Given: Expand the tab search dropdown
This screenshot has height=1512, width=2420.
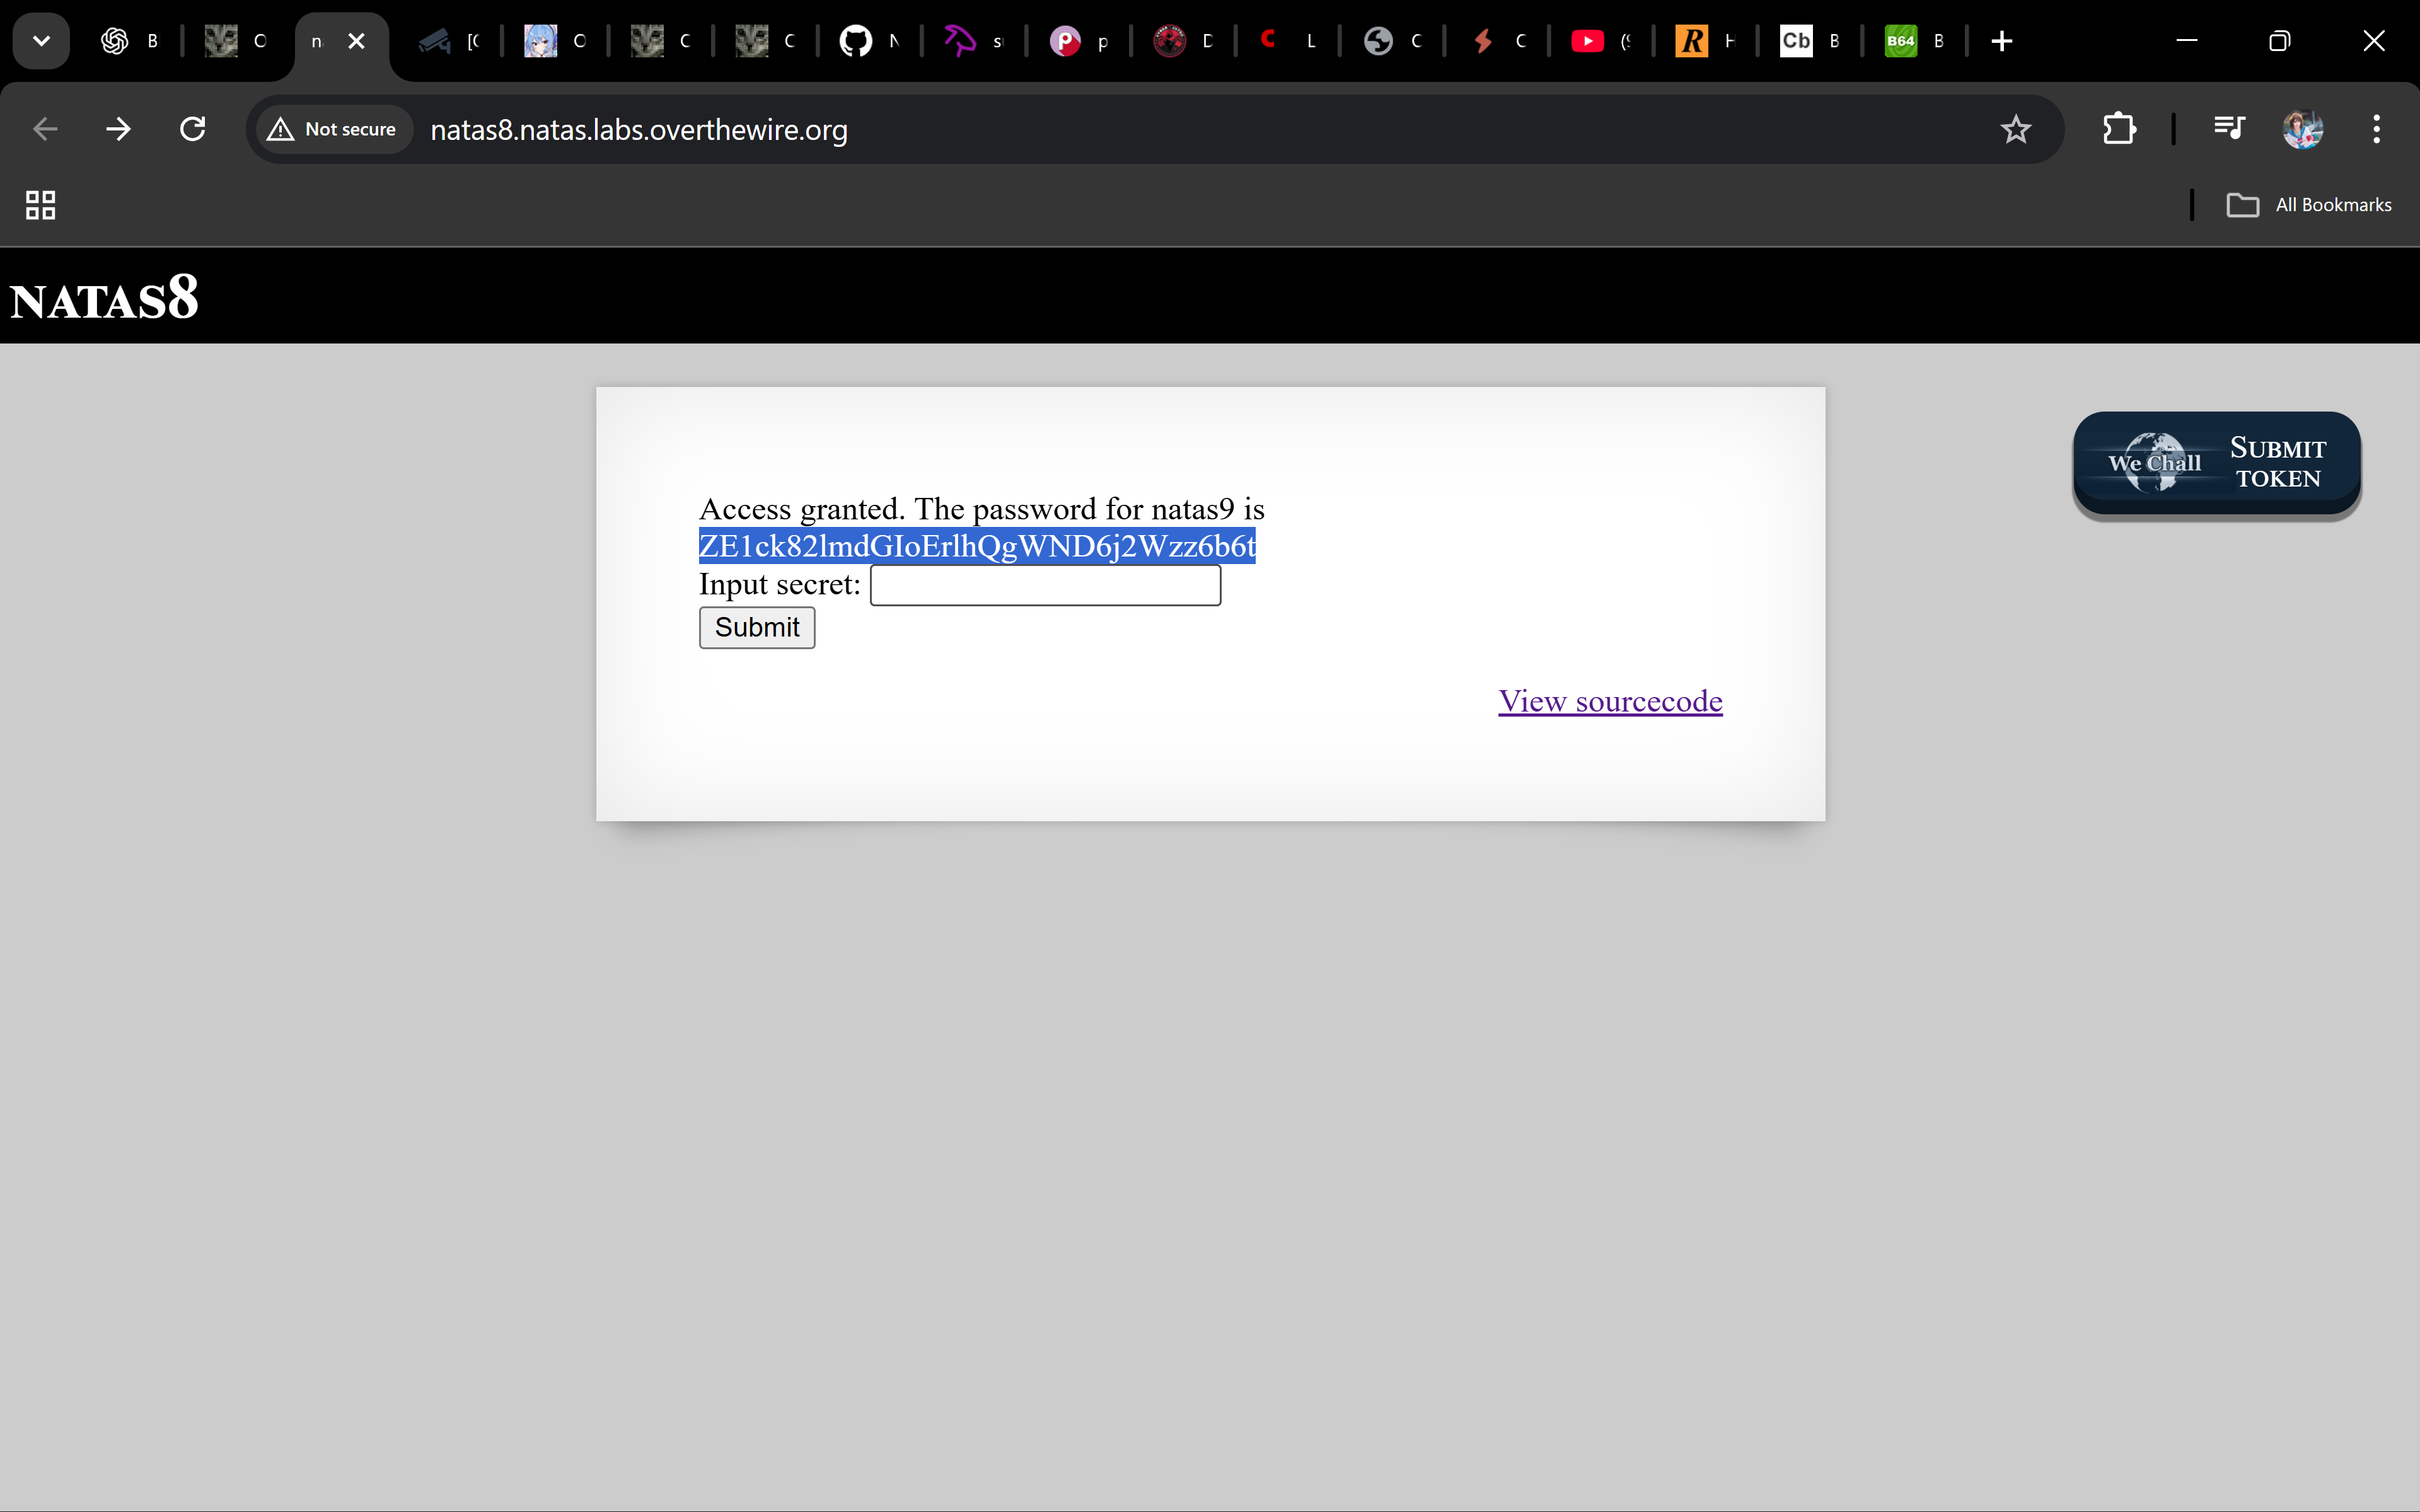Looking at the screenshot, I should coord(41,41).
